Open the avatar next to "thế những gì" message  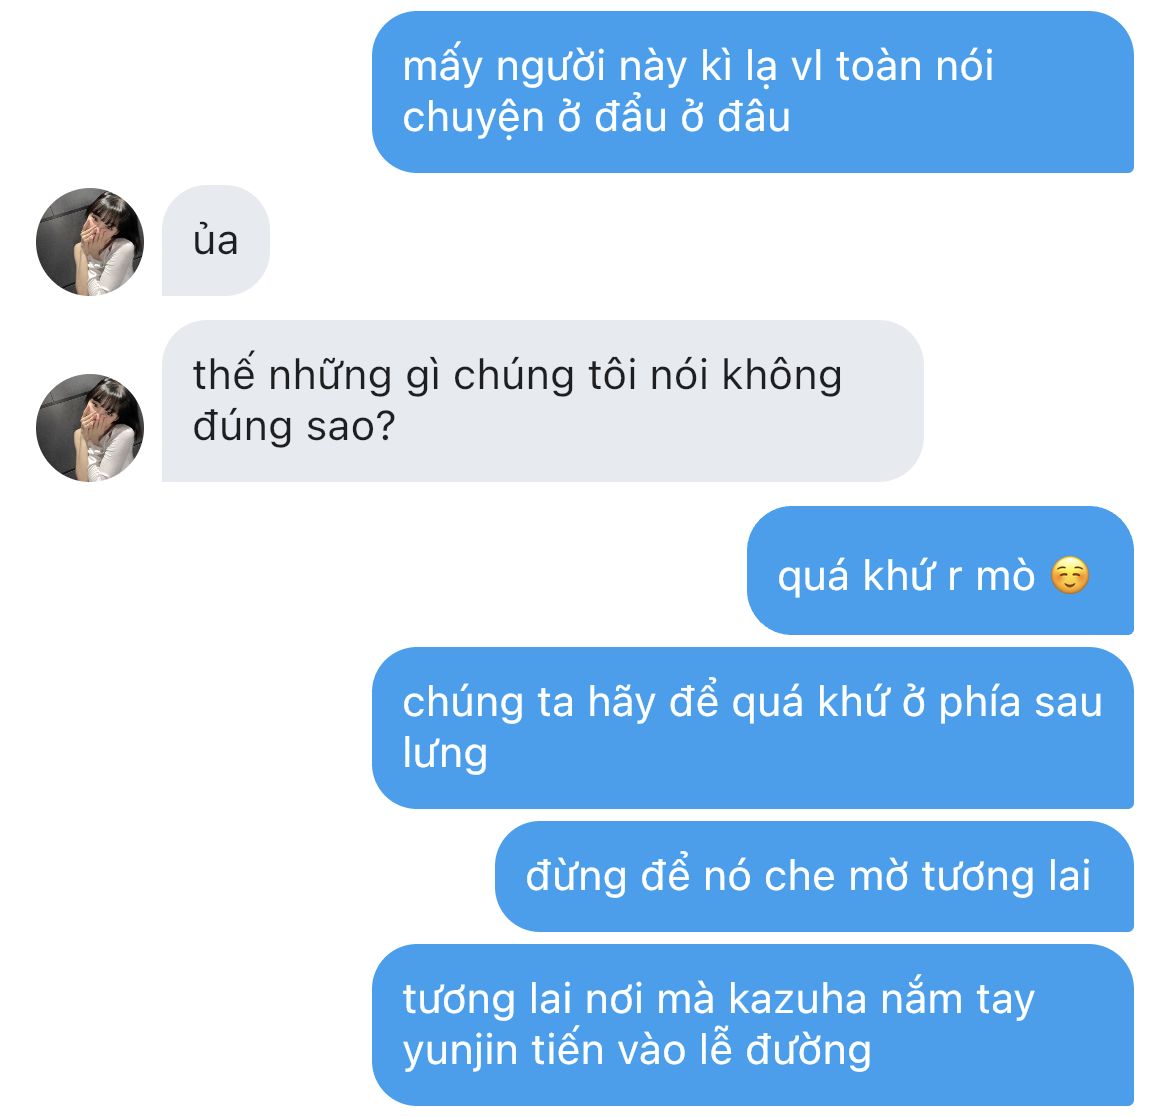tap(90, 427)
